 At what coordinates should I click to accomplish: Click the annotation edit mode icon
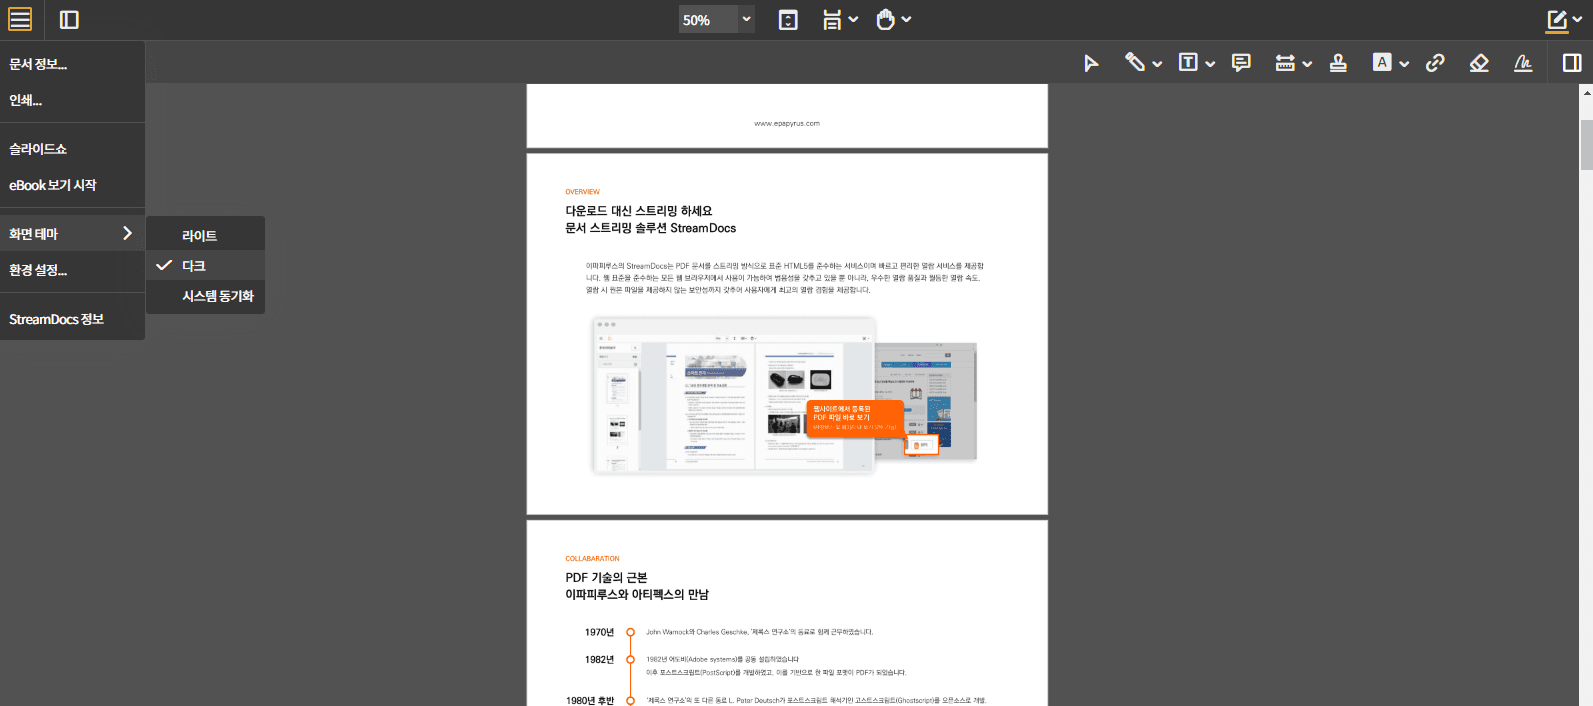(1557, 20)
